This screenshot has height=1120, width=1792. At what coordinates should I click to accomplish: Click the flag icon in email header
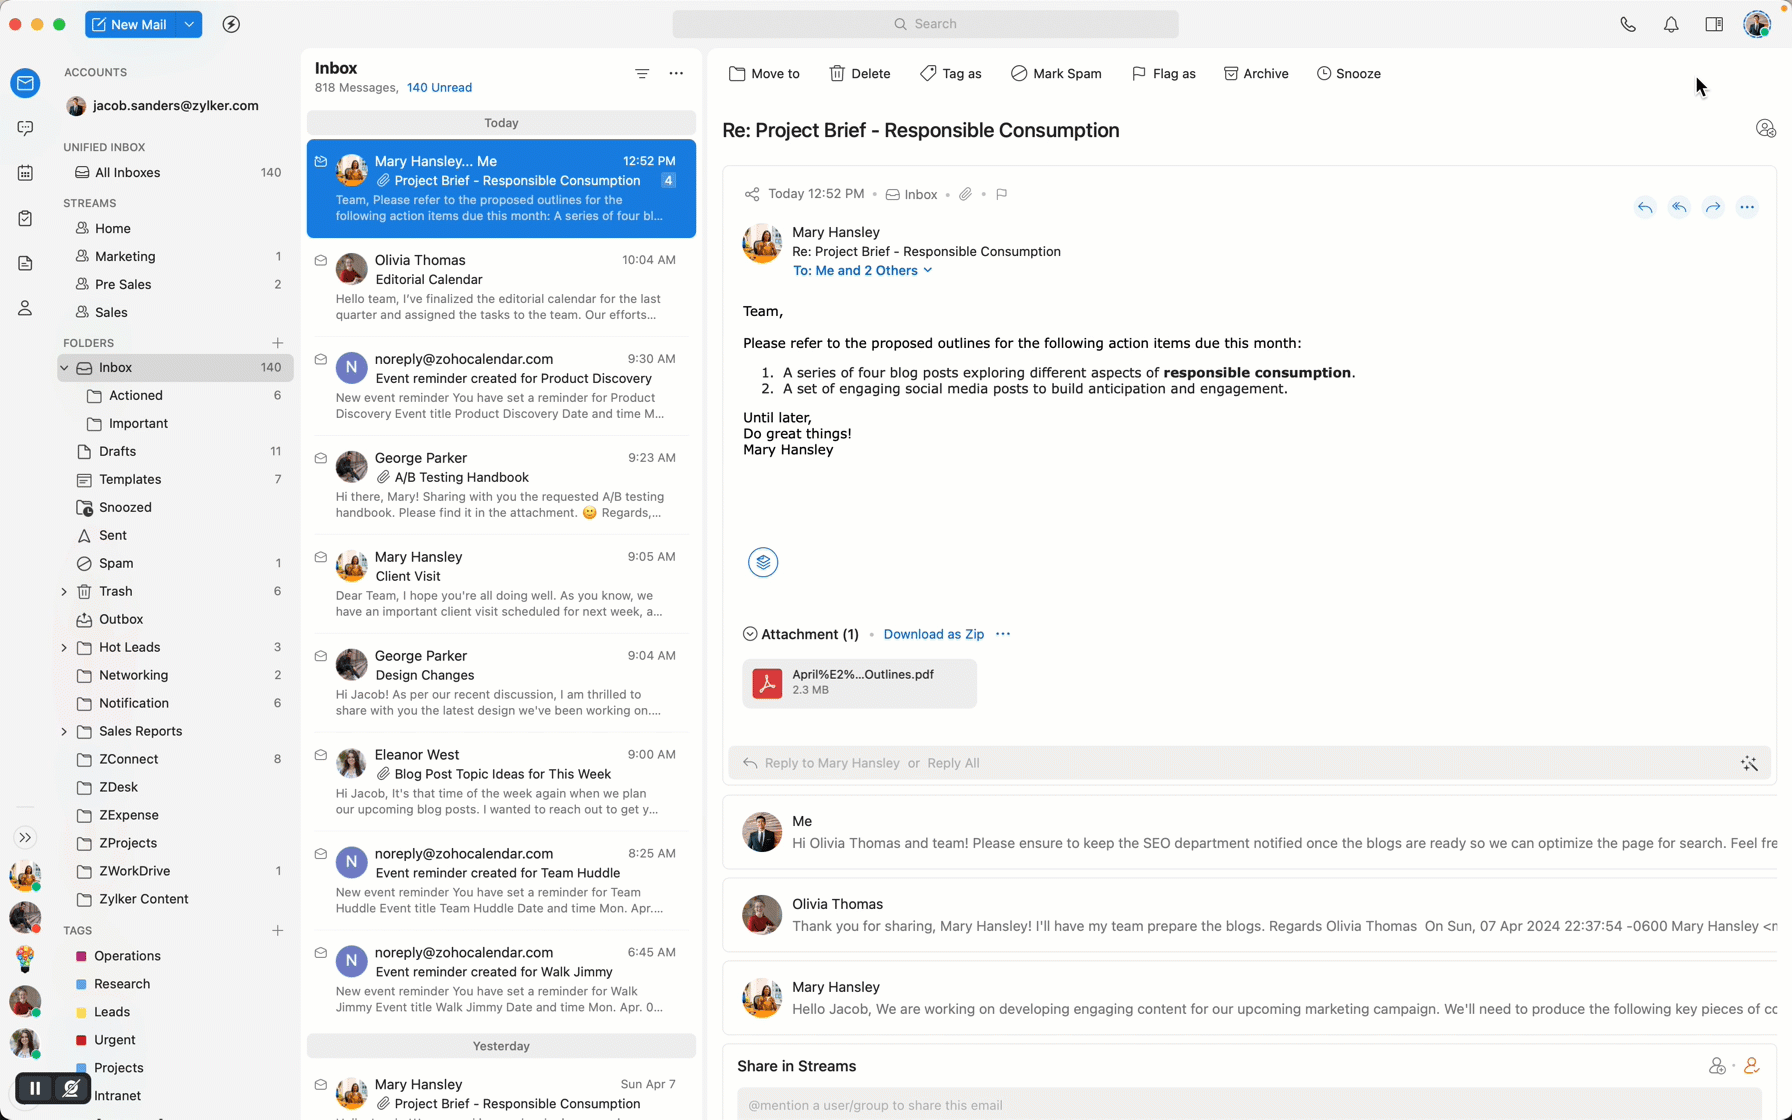1001,194
